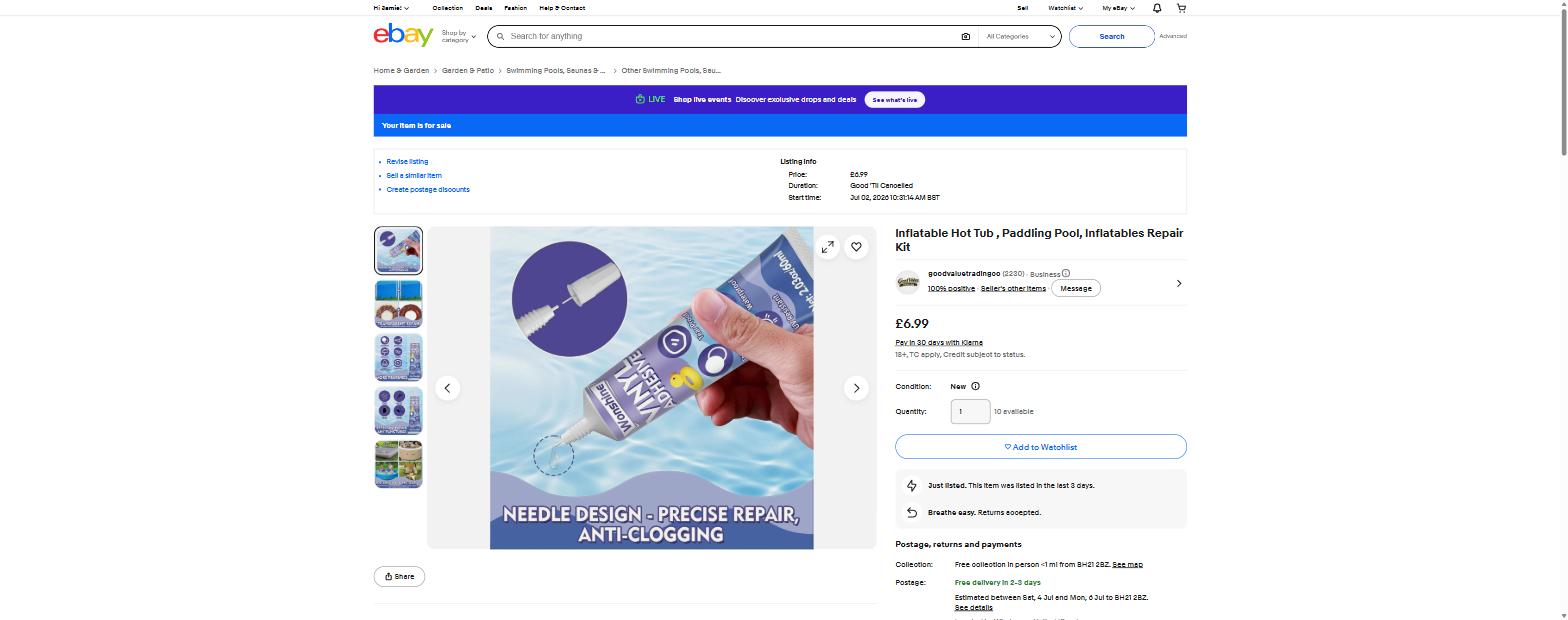Go to the previous product image arrow
1568x620 pixels.
pos(448,388)
